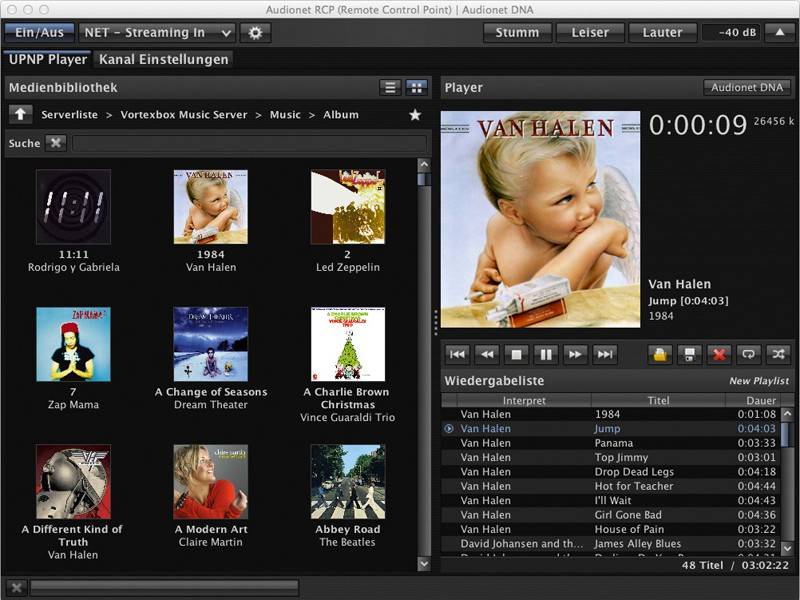800x600 pixels.
Task: Raise volume with Lauter
Action: pyautogui.click(x=663, y=33)
